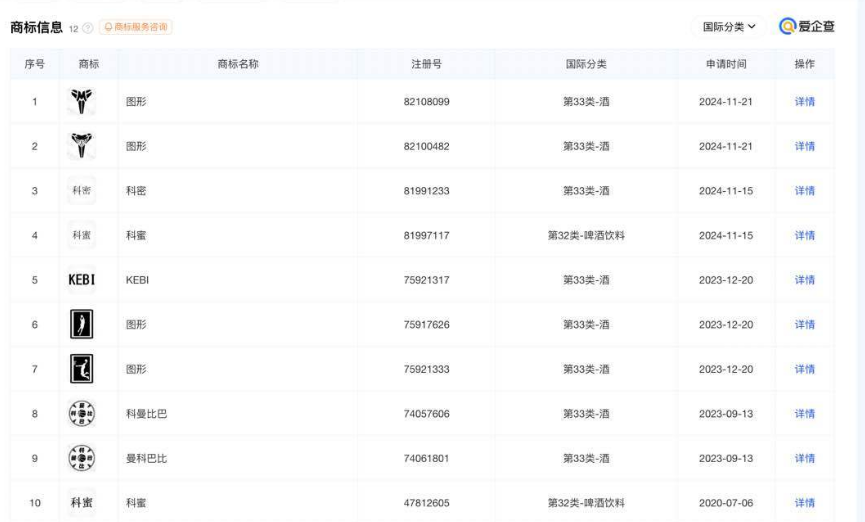
Task: Click the 注册号 column header
Action: coord(426,64)
